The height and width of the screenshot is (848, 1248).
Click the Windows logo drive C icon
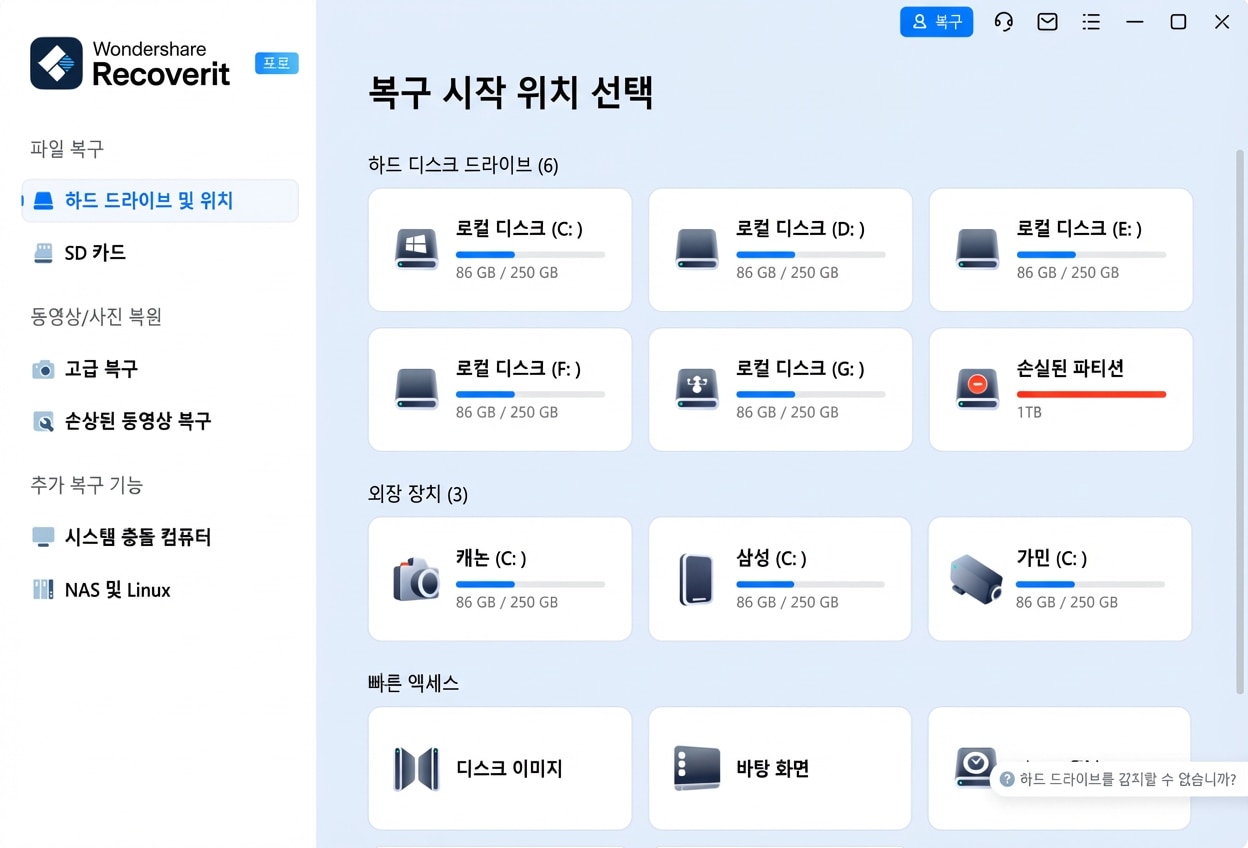click(x=416, y=249)
